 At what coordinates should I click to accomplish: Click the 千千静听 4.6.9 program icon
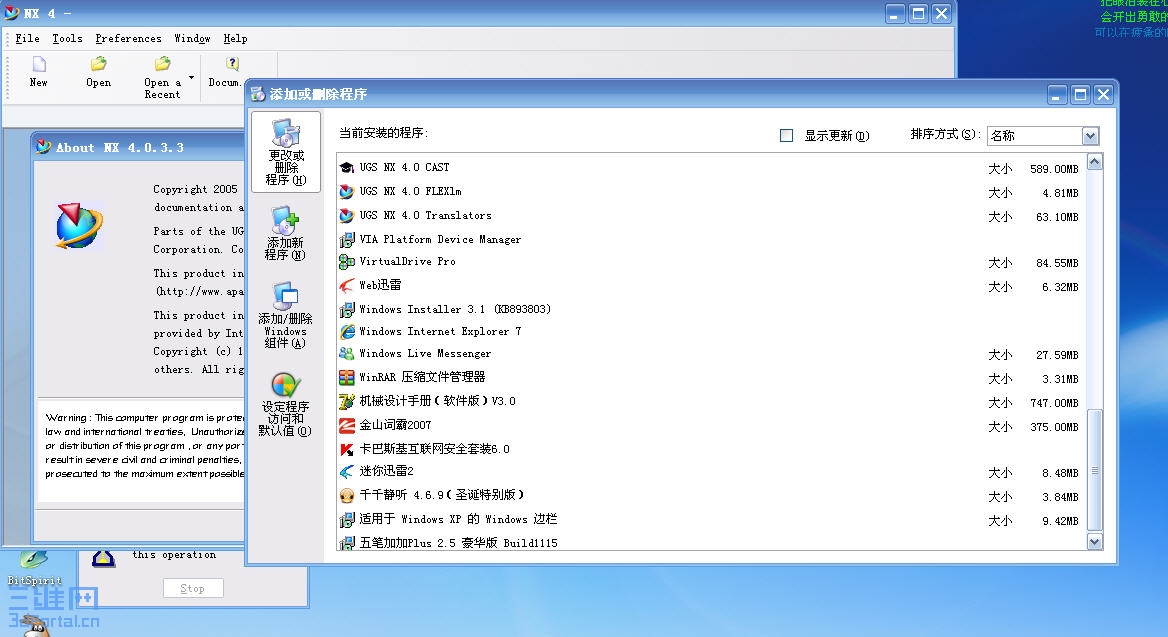pos(346,495)
